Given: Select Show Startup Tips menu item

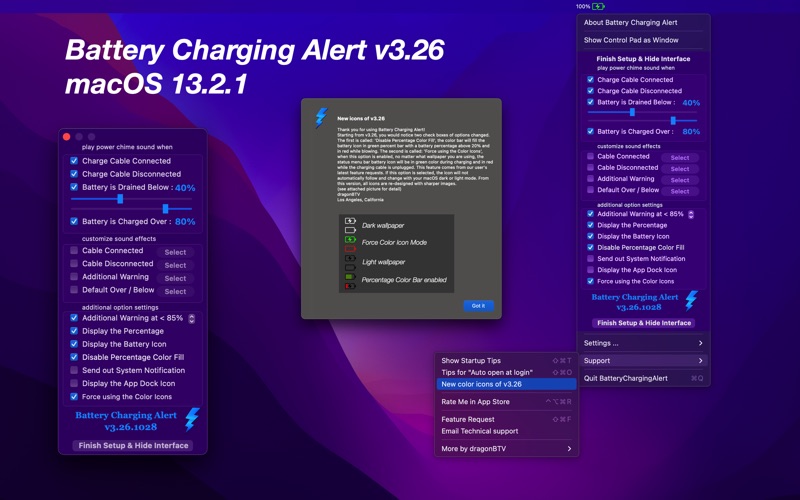Looking at the screenshot, I should pyautogui.click(x=506, y=361).
